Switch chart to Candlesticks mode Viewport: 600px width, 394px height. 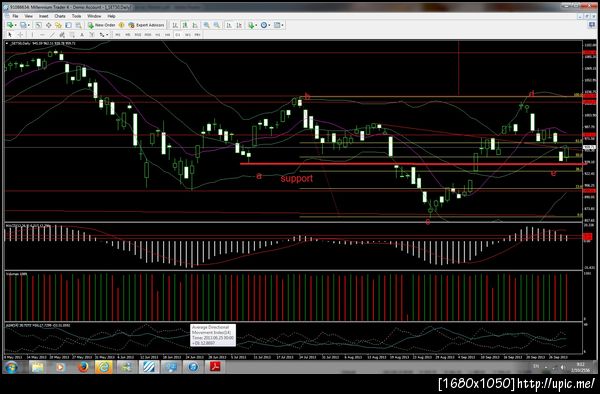pyautogui.click(x=185, y=25)
